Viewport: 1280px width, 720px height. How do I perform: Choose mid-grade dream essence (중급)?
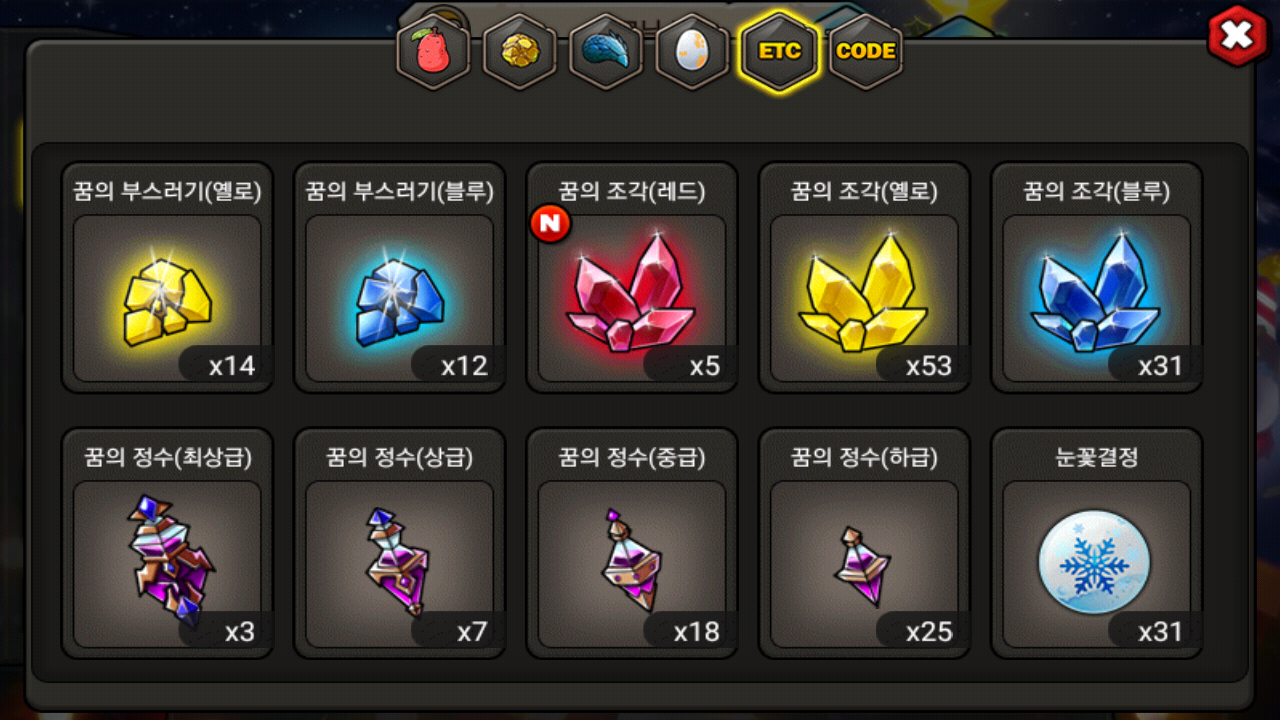(x=632, y=544)
